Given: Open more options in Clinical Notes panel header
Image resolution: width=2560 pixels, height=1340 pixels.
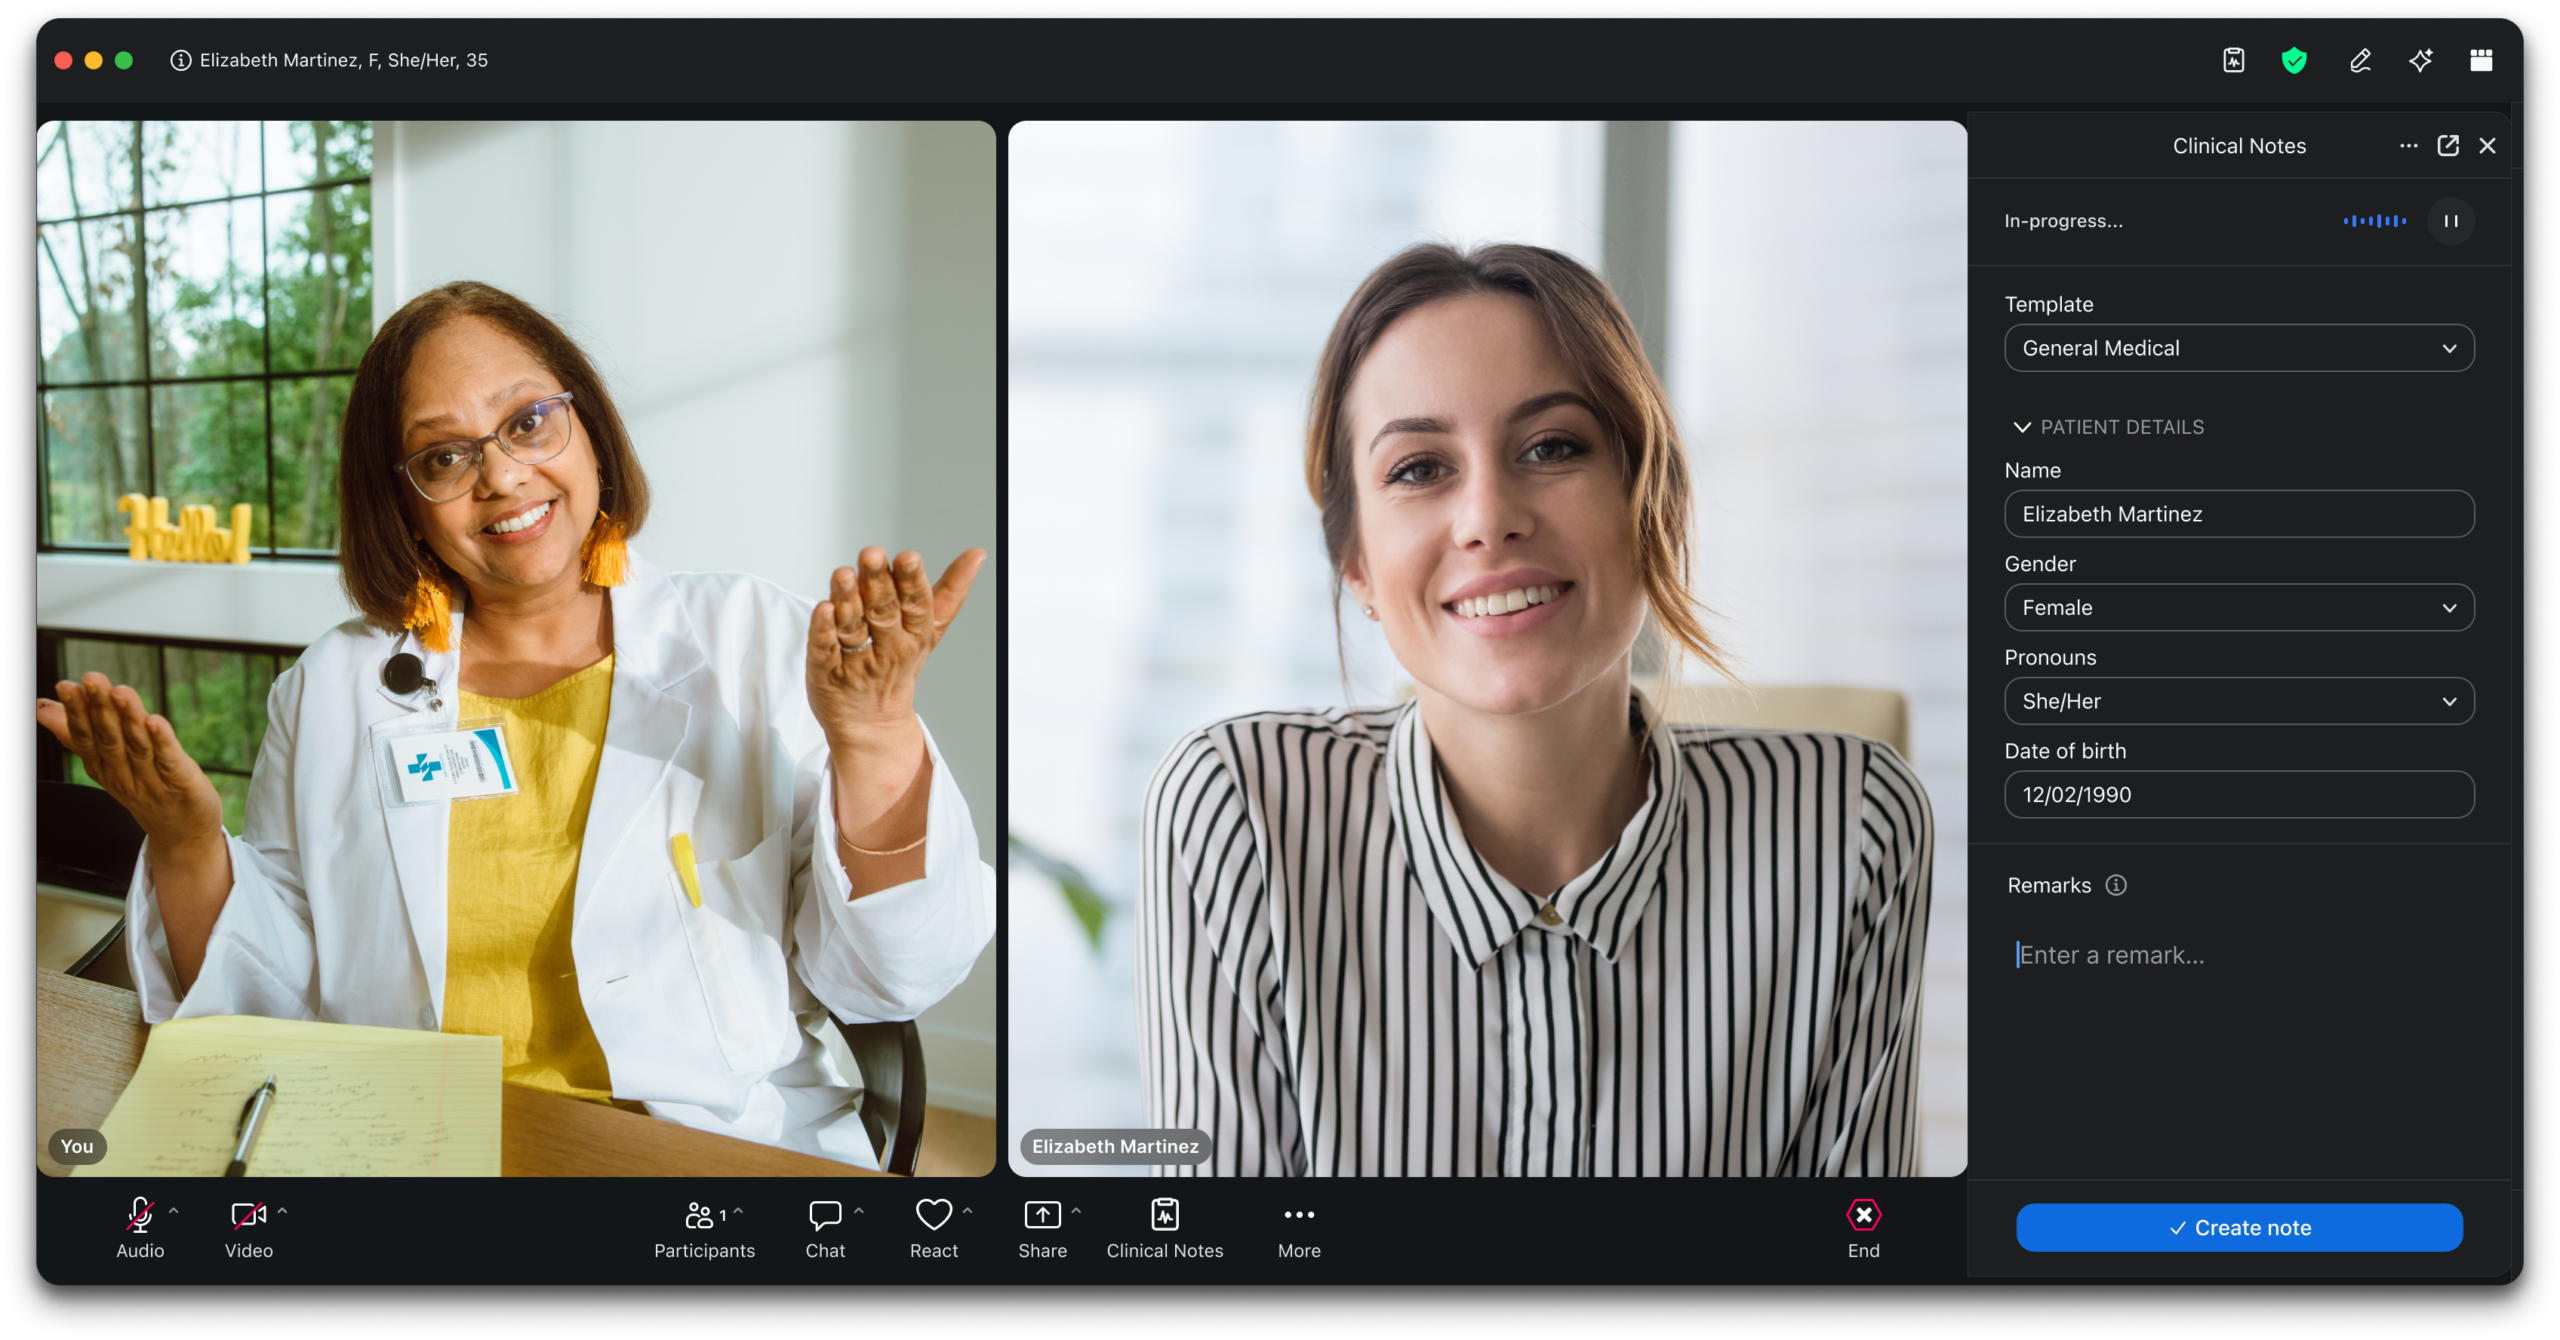Looking at the screenshot, I should point(2408,146).
